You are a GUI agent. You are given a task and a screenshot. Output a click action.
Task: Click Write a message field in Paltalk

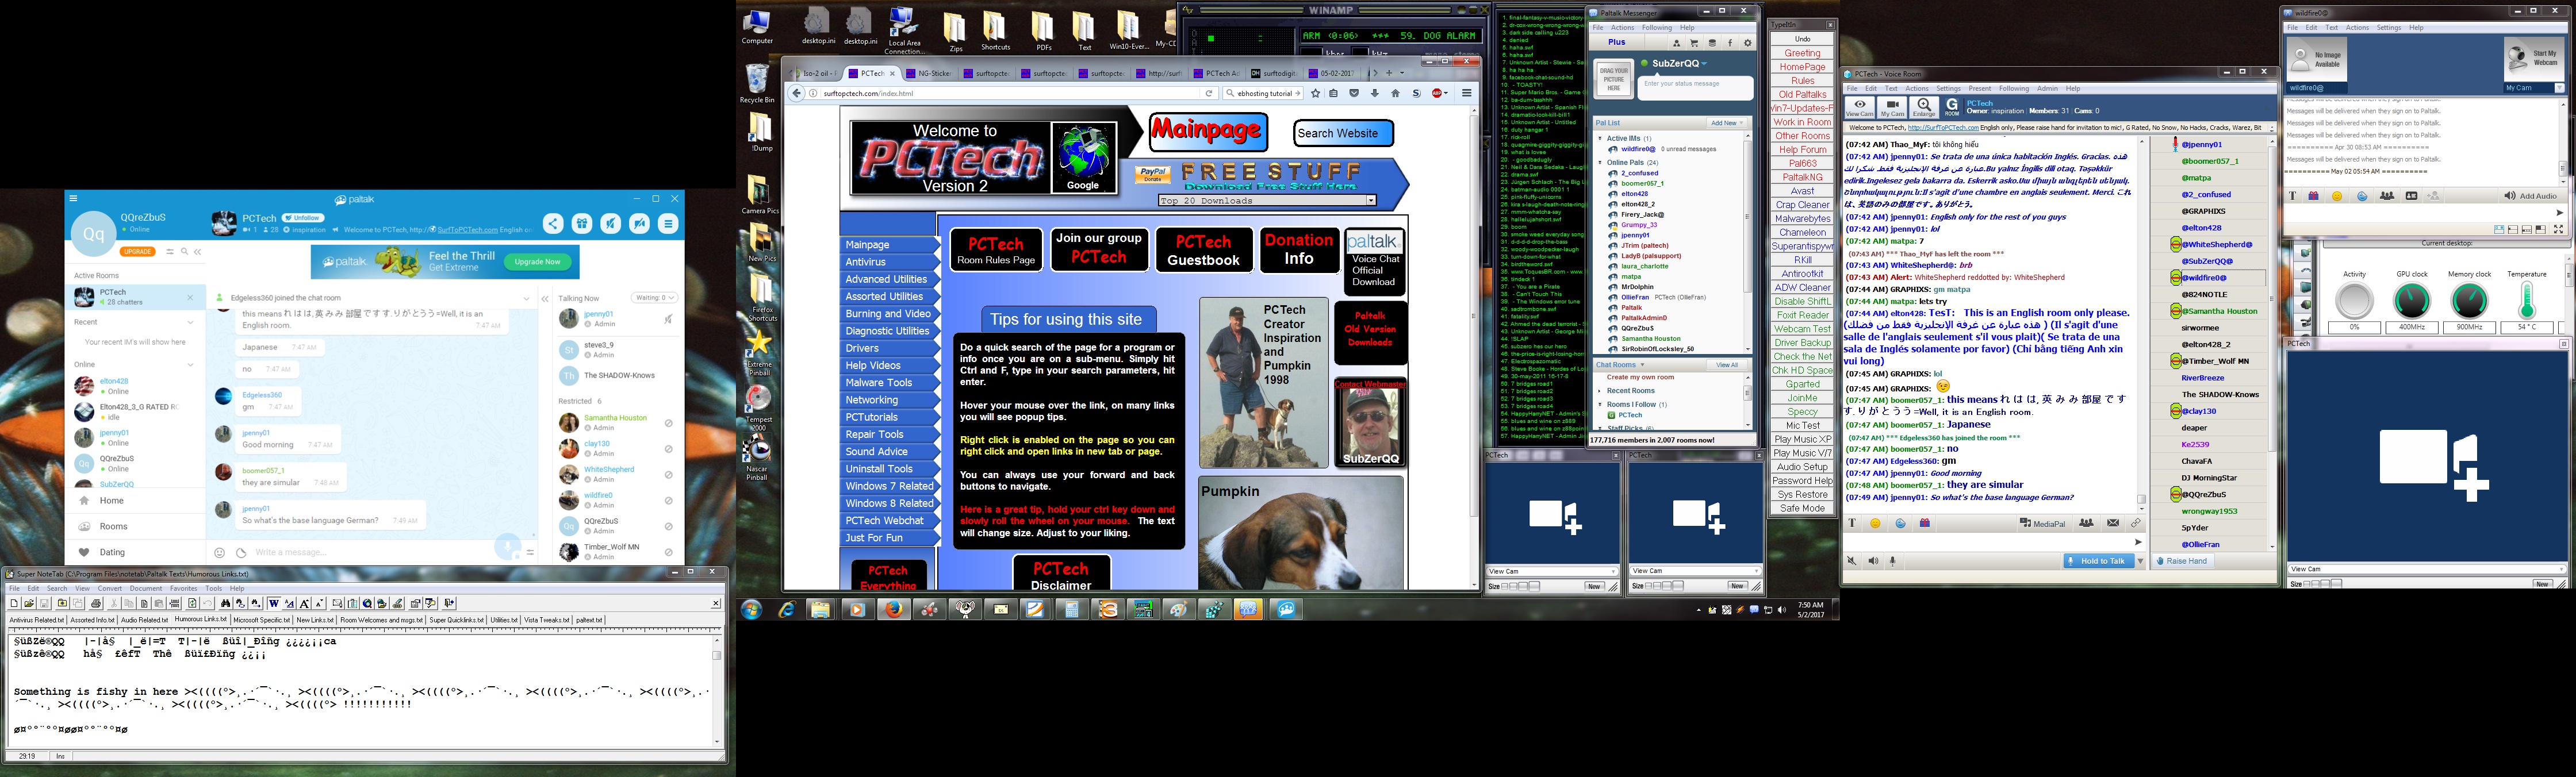pyautogui.click(x=370, y=552)
